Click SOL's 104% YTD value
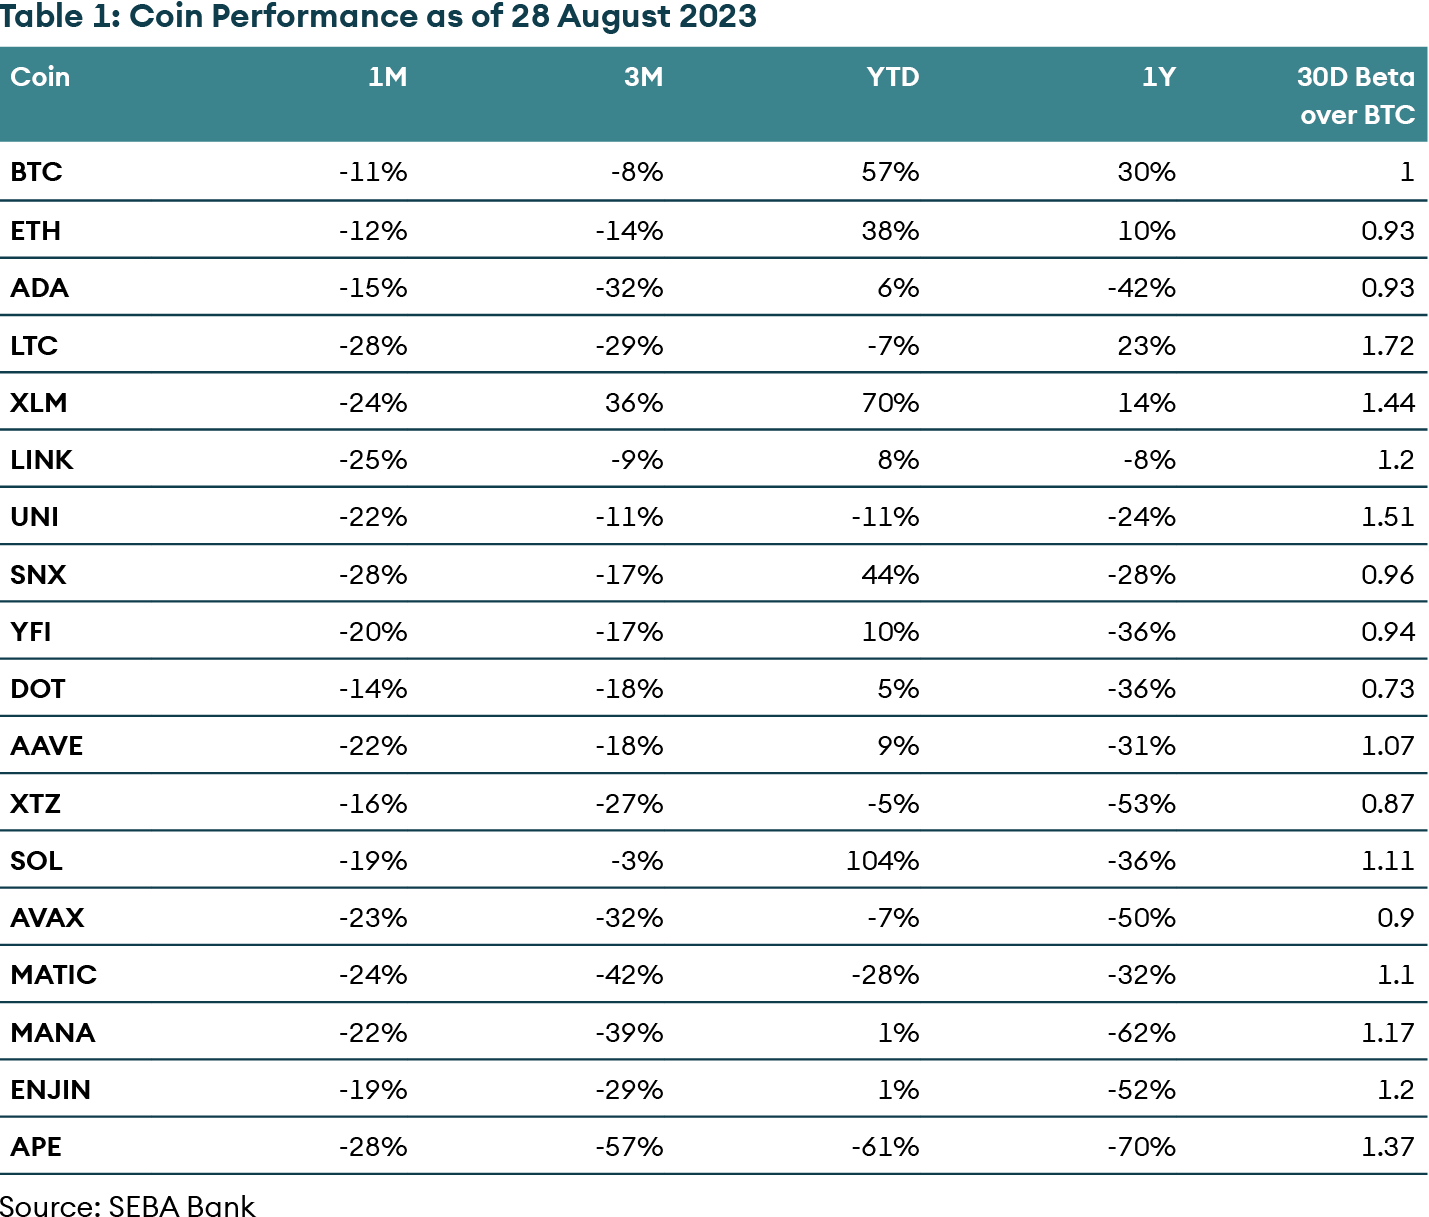Screen dimensions: 1429x1217 click(x=882, y=861)
